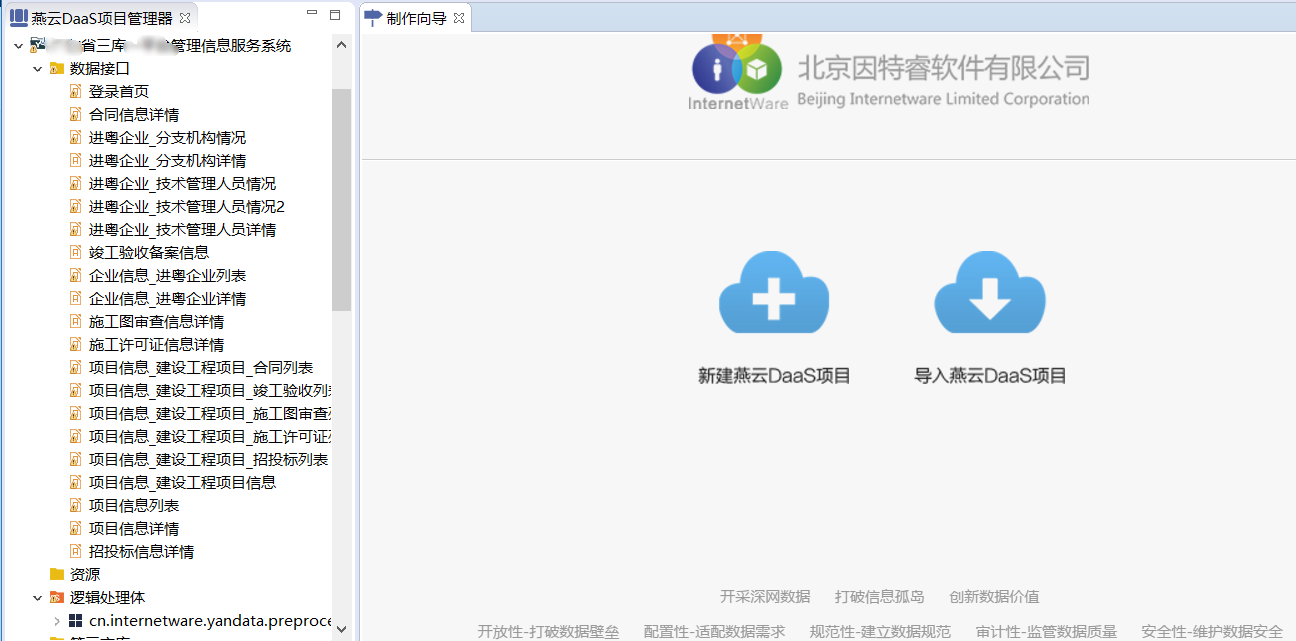Screen dimensions: 1296x641
Task: Click the icon beside 施工许可证信息详情
Action: 75,344
